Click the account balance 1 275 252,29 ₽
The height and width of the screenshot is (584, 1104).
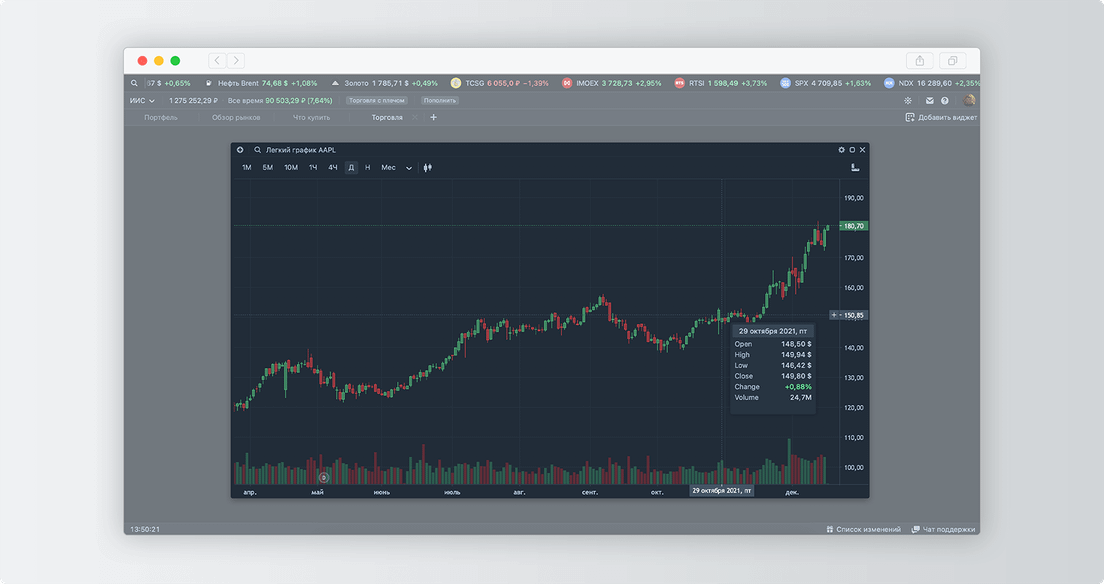click(193, 101)
